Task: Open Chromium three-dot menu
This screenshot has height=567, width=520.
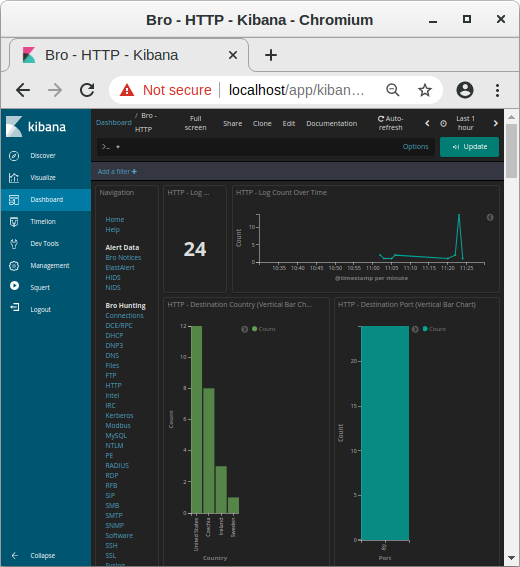Action: click(498, 90)
